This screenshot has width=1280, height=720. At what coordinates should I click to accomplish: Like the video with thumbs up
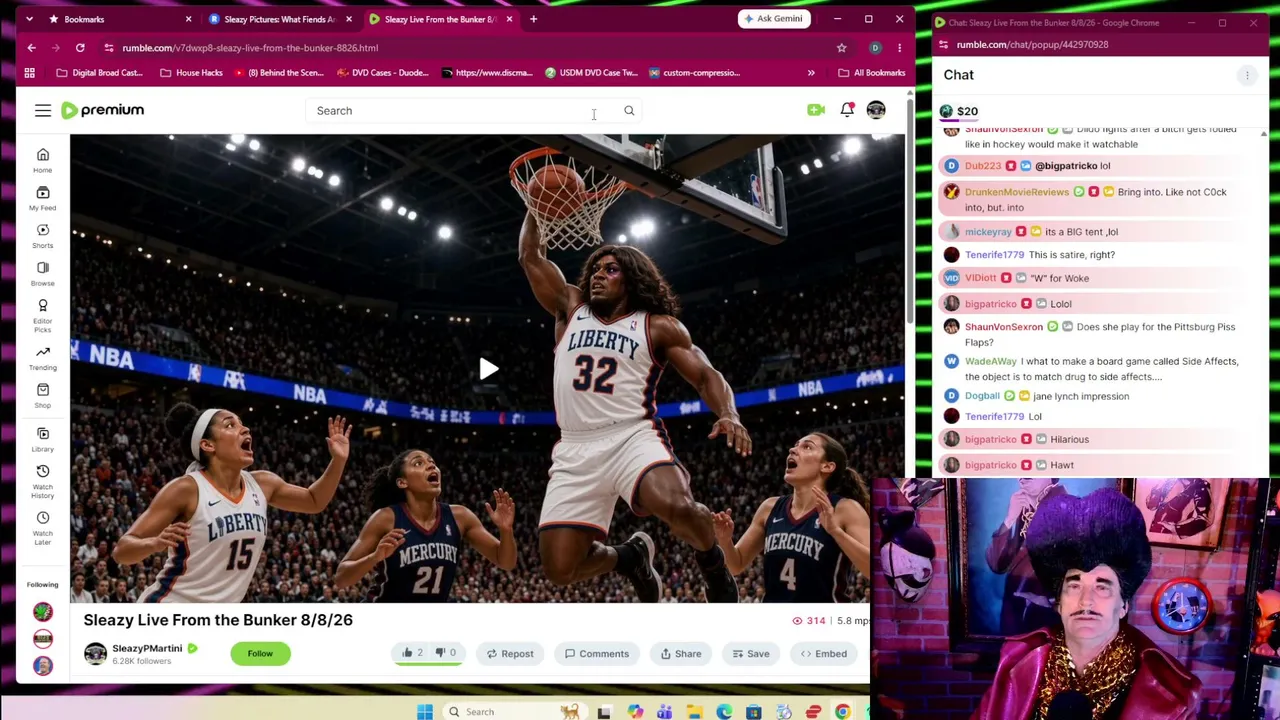tap(412, 653)
